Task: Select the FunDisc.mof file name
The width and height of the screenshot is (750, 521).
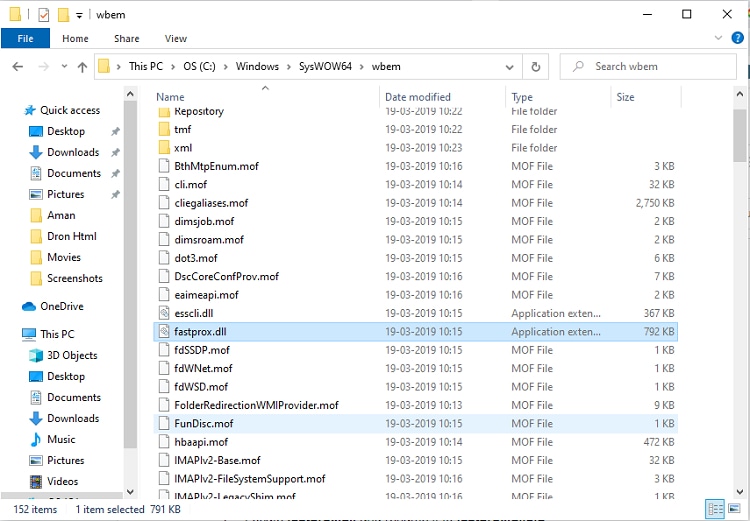Action: coord(204,424)
